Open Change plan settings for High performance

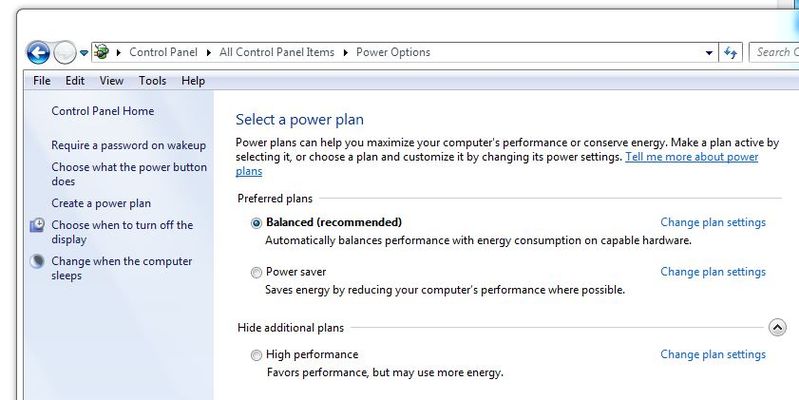tap(713, 354)
